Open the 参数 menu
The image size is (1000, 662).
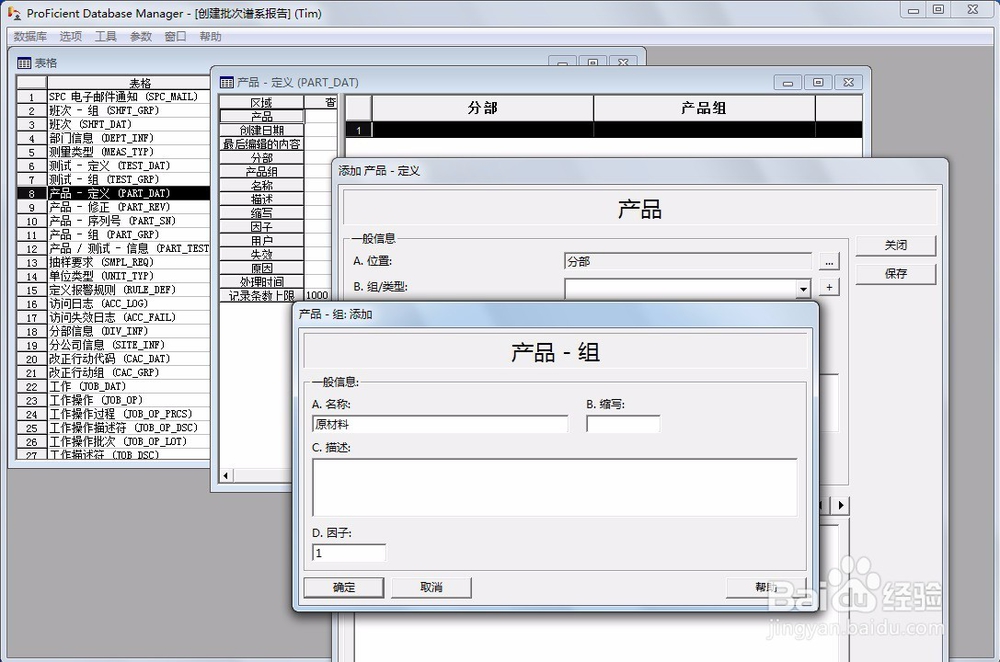(141, 36)
